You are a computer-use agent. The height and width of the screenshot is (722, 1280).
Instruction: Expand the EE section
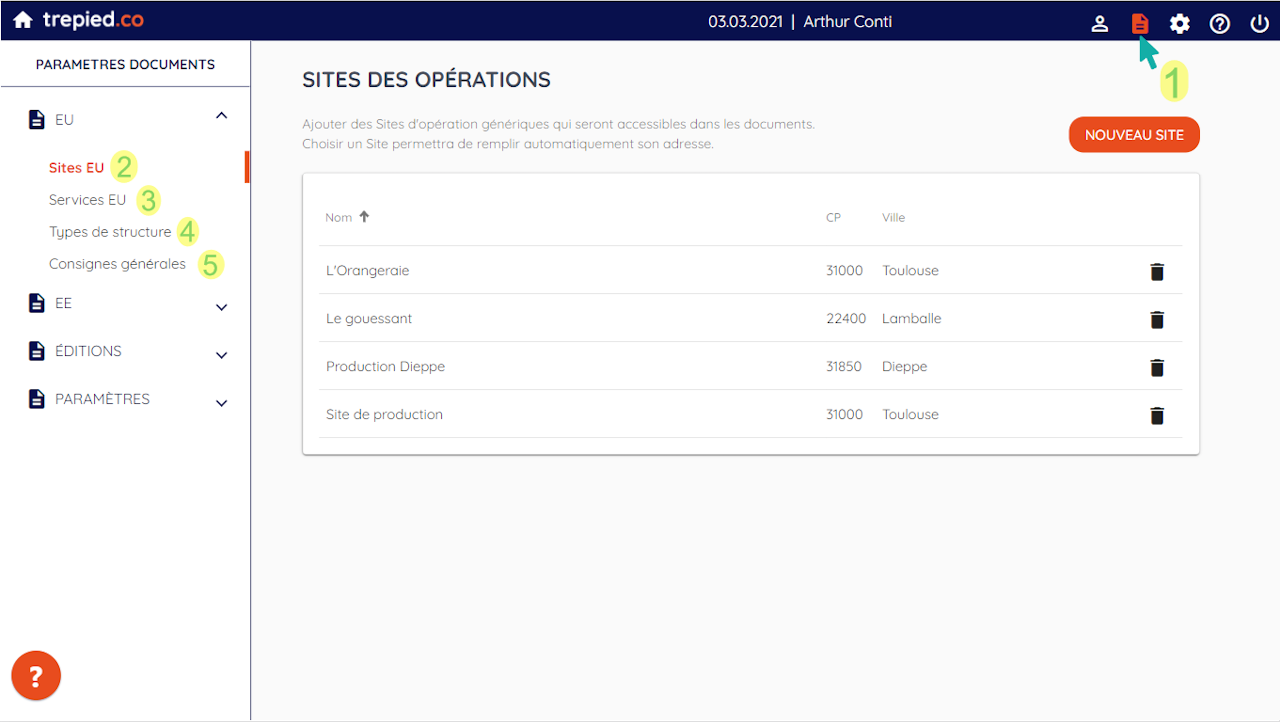[x=222, y=307]
